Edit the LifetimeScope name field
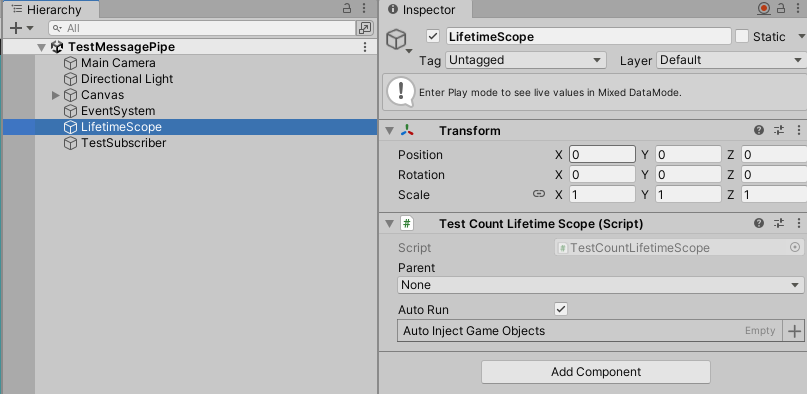This screenshot has height=394, width=807. (588, 37)
